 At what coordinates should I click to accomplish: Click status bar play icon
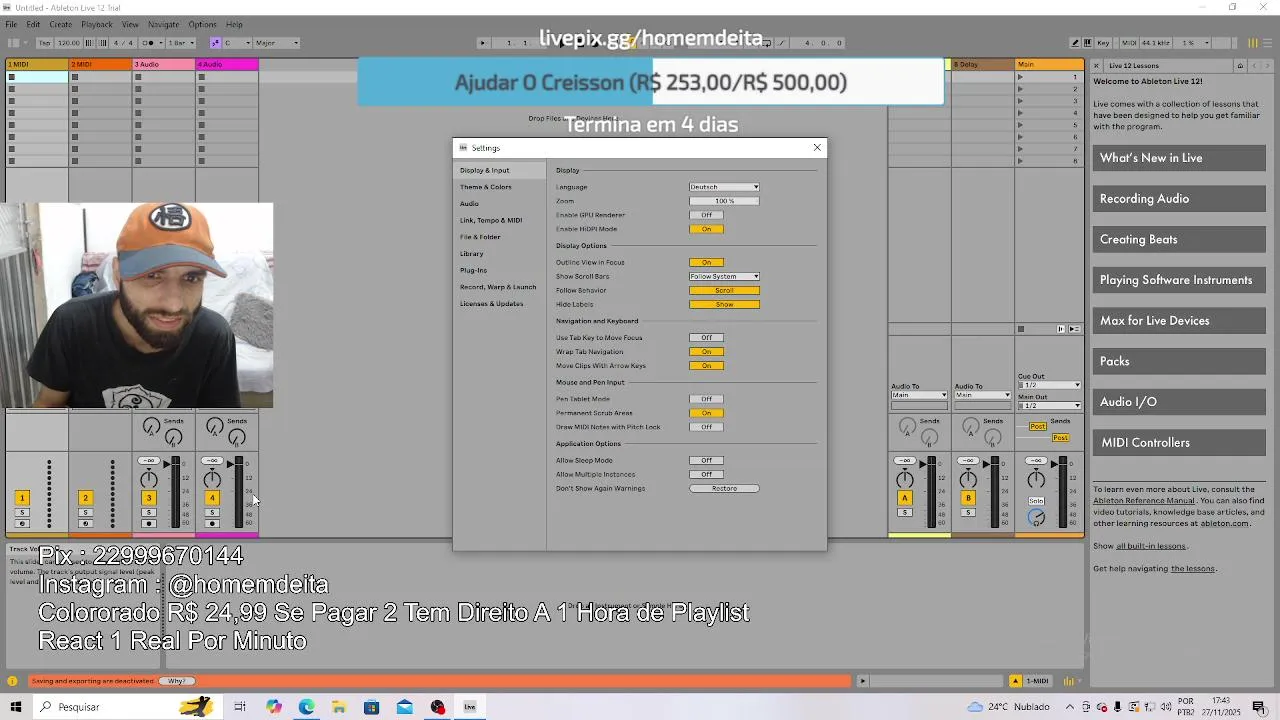click(x=863, y=681)
